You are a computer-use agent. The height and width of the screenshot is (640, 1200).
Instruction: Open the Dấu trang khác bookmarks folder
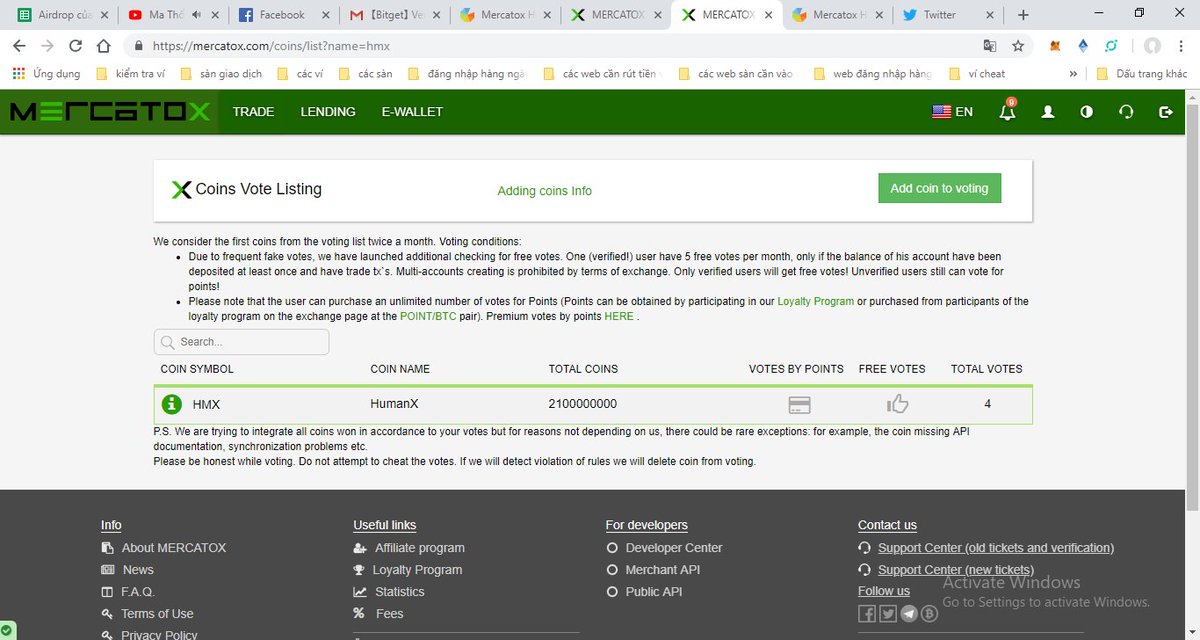(1141, 74)
